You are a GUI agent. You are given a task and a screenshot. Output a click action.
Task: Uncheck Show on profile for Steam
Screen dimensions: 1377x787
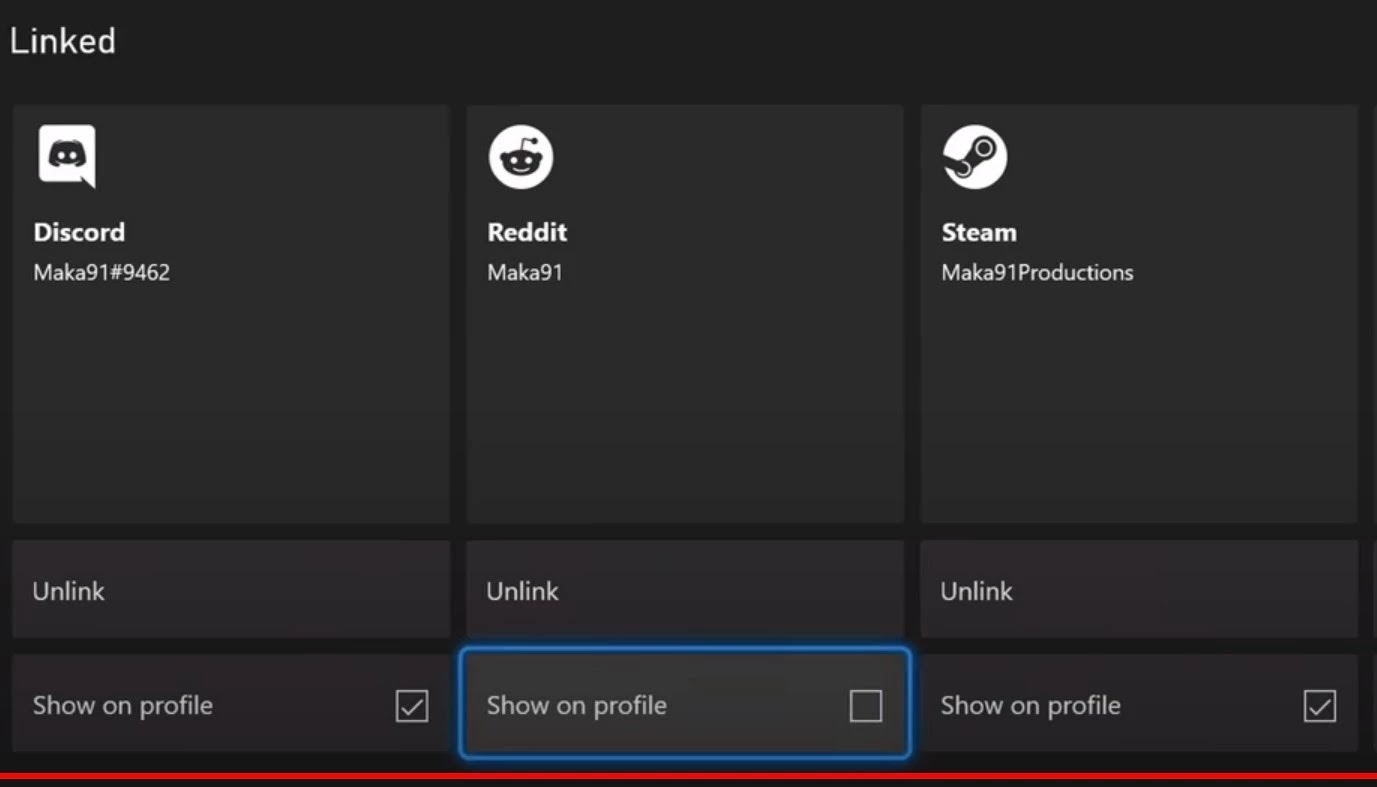pyautogui.click(x=1320, y=706)
